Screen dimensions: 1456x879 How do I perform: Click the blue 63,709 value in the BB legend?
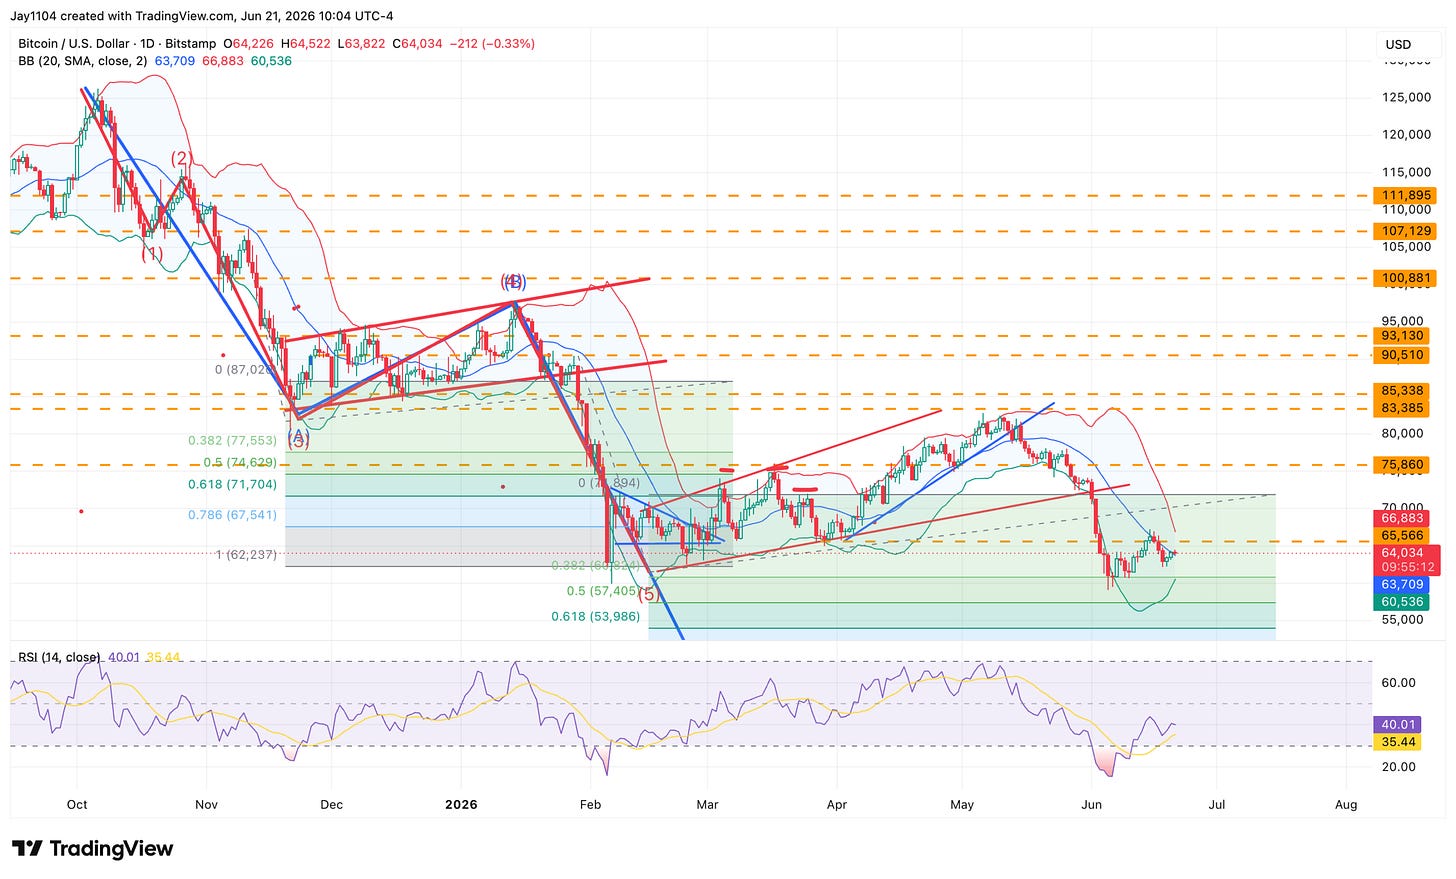pyautogui.click(x=176, y=61)
